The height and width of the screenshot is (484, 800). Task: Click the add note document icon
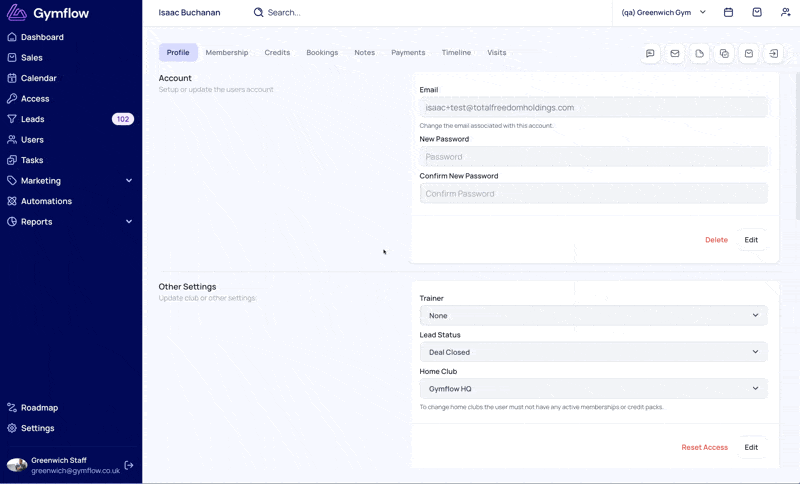click(x=699, y=54)
